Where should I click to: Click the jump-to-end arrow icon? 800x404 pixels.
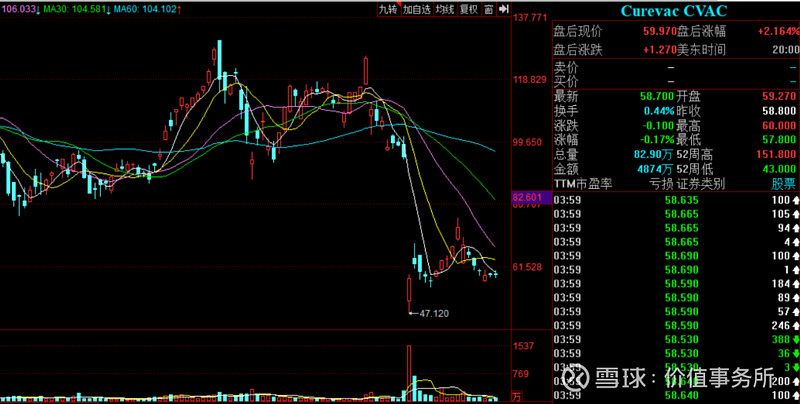tap(504, 9)
